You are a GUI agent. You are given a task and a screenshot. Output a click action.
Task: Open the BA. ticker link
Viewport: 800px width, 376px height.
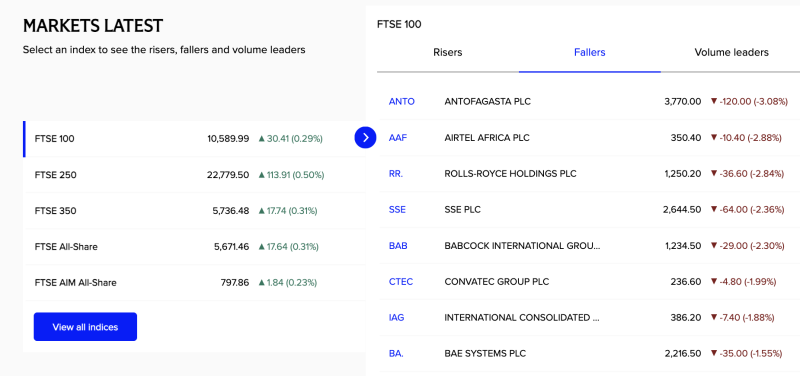tap(396, 354)
